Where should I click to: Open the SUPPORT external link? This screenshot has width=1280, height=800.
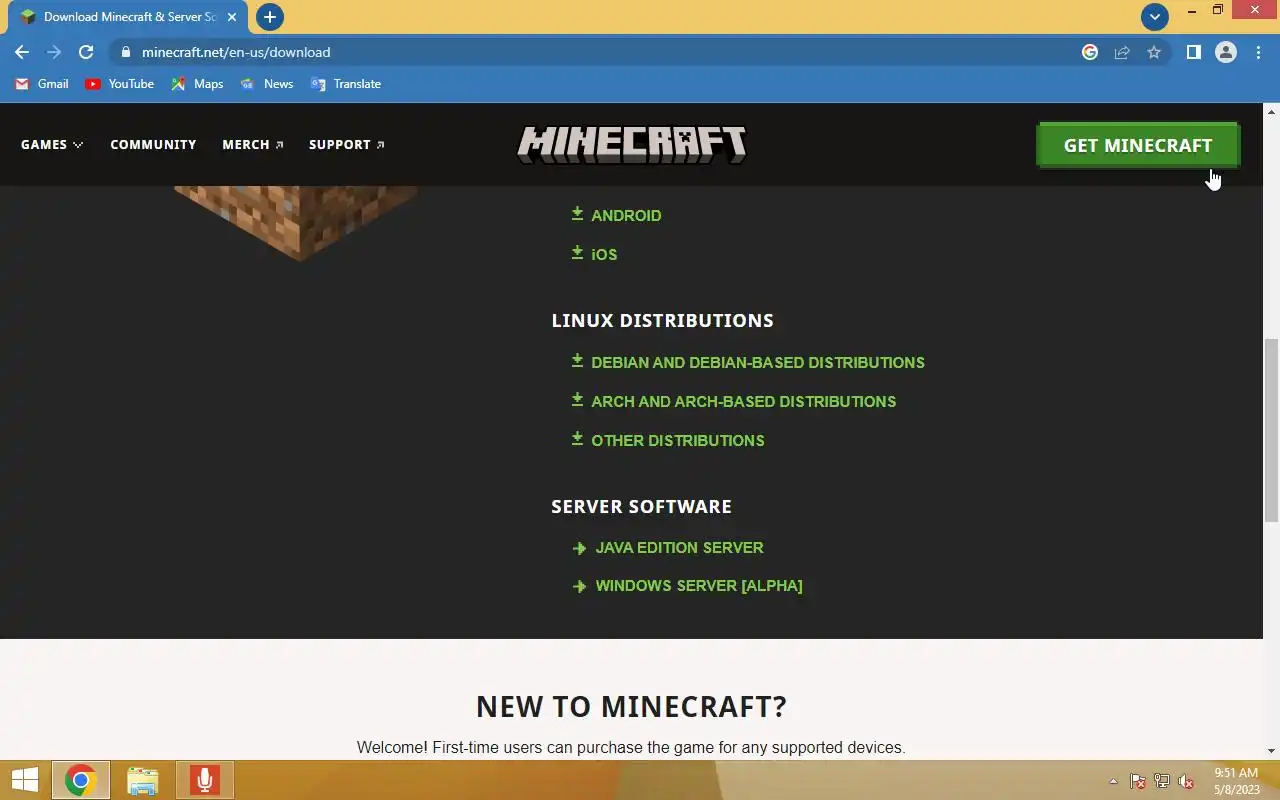click(347, 145)
